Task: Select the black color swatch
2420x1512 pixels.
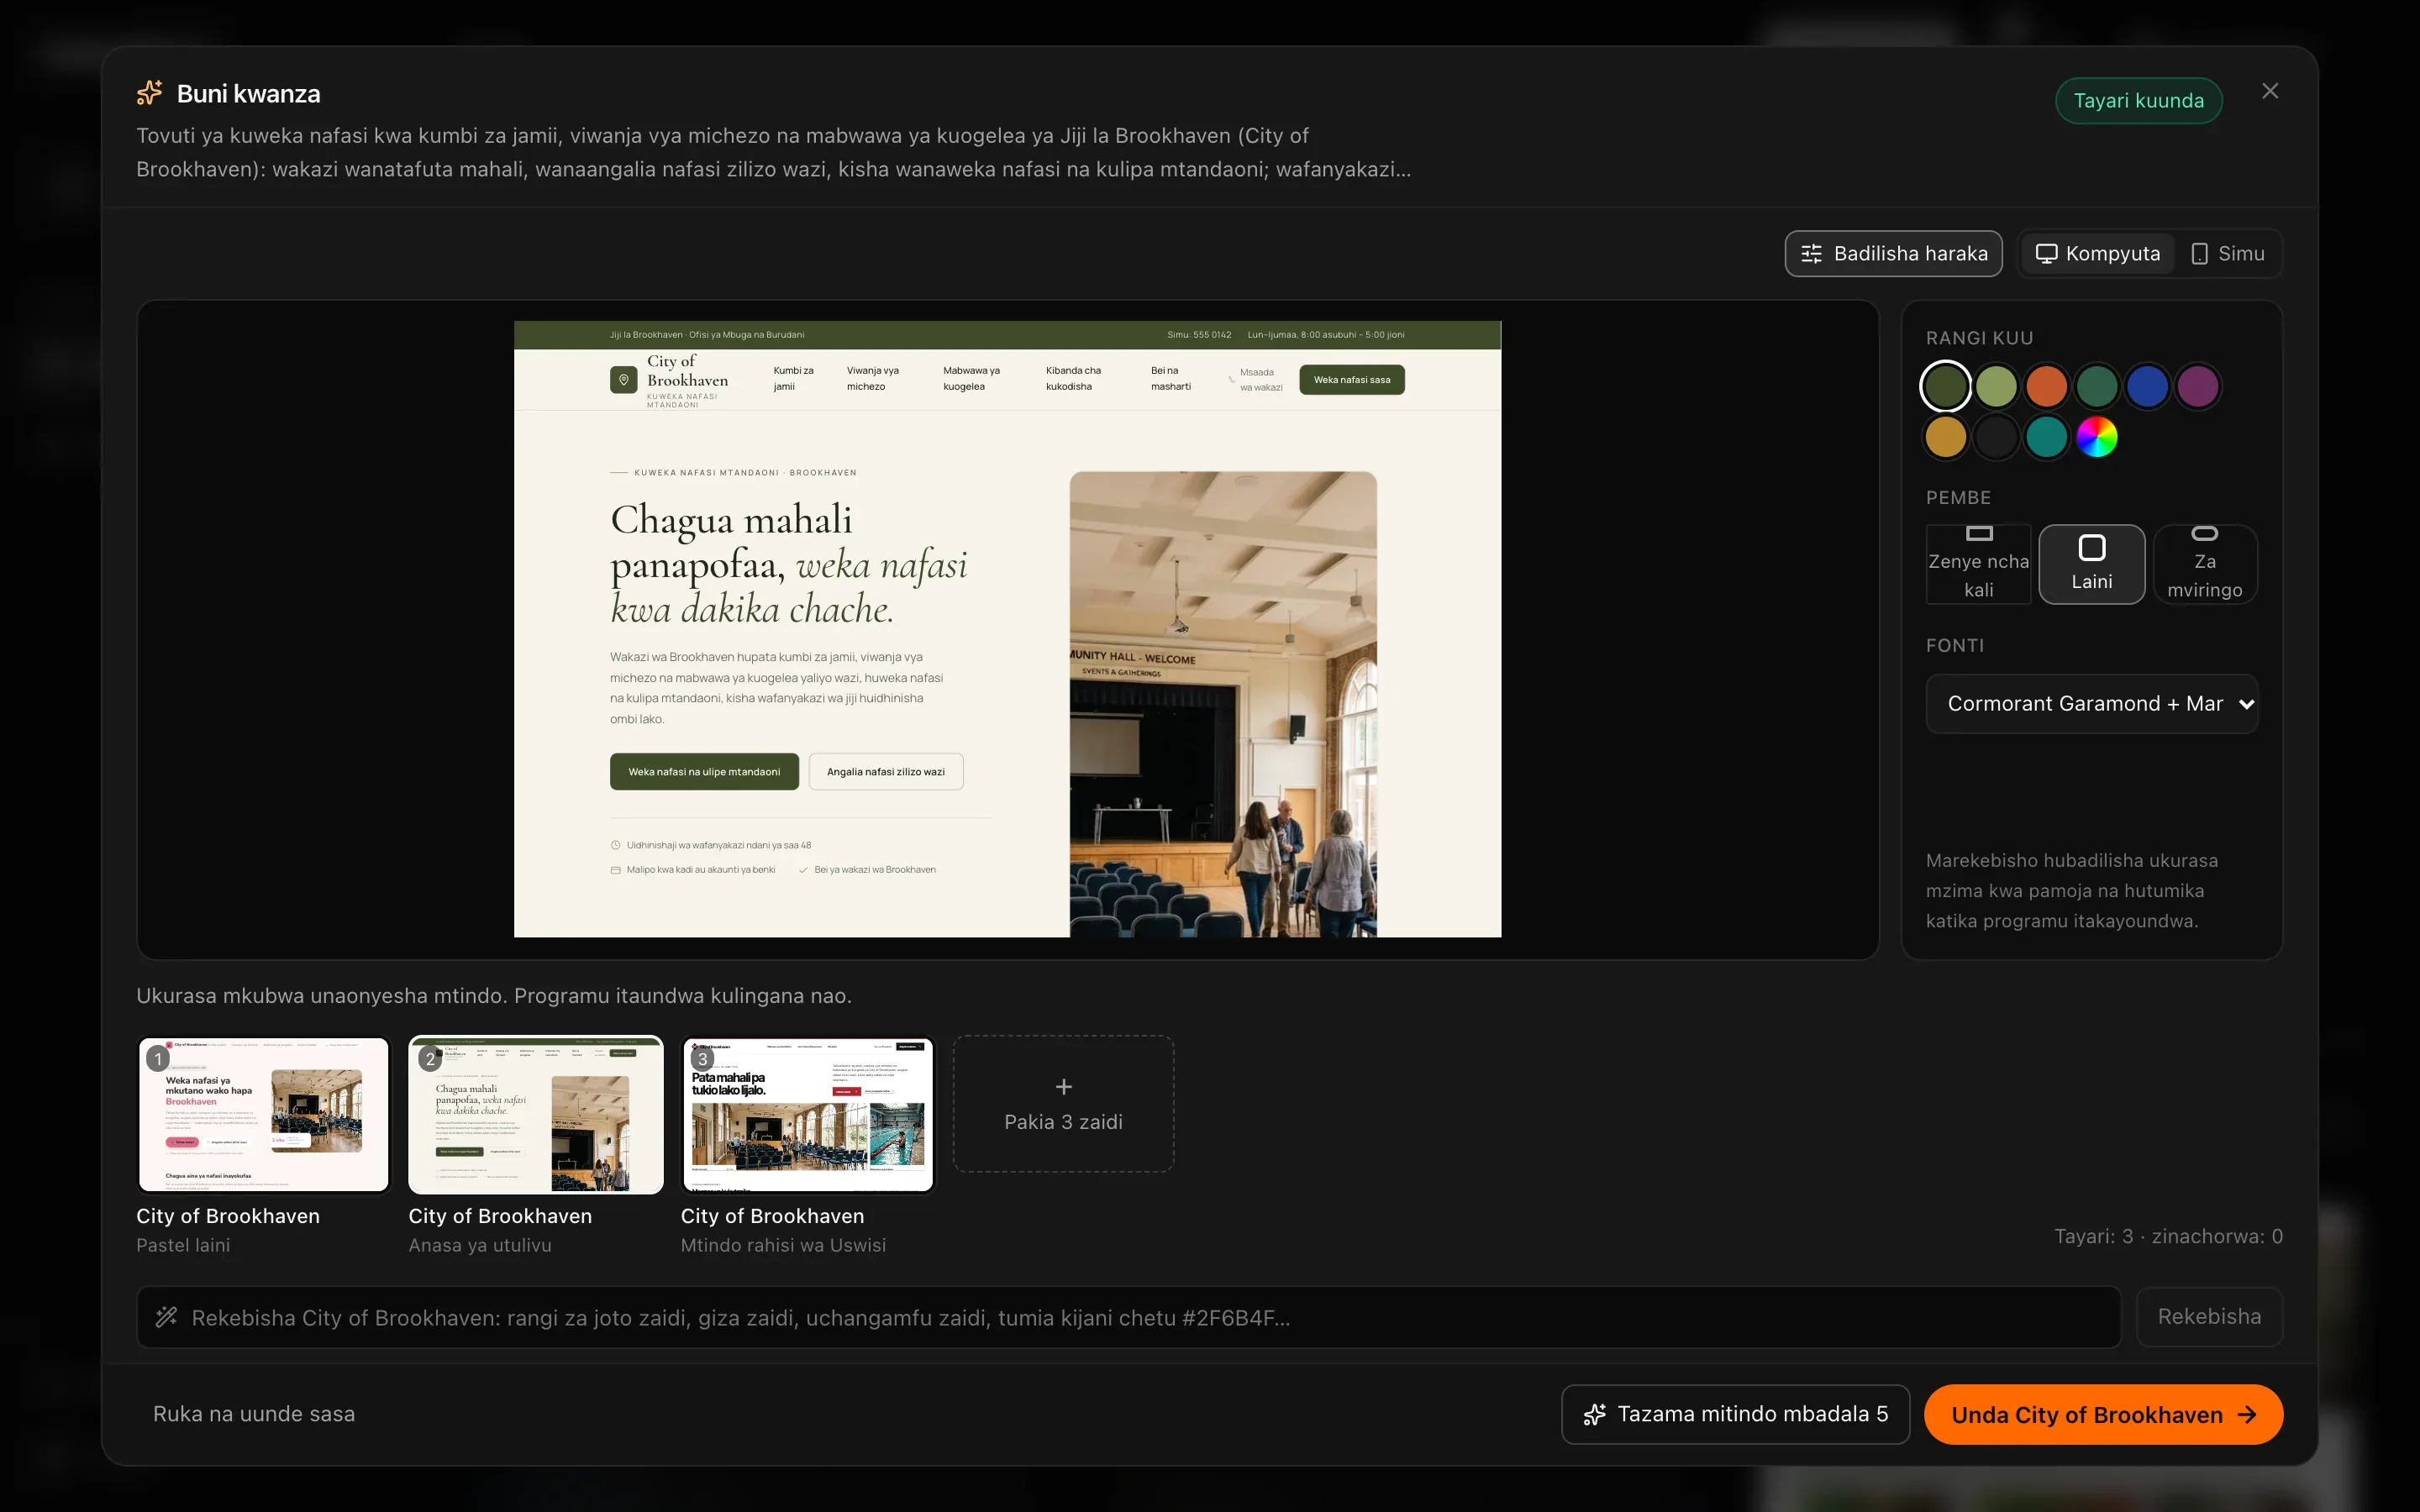Action: click(1996, 437)
